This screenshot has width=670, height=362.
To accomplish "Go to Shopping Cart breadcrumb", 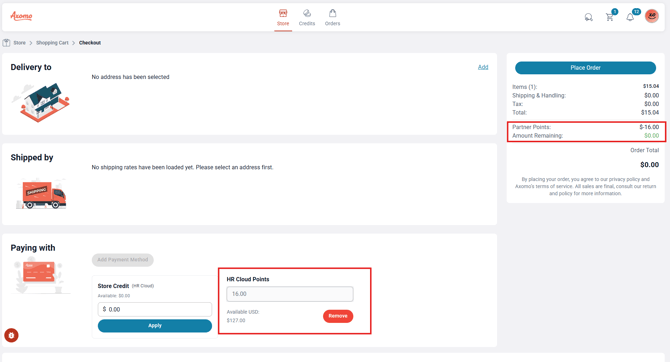I will tap(52, 43).
